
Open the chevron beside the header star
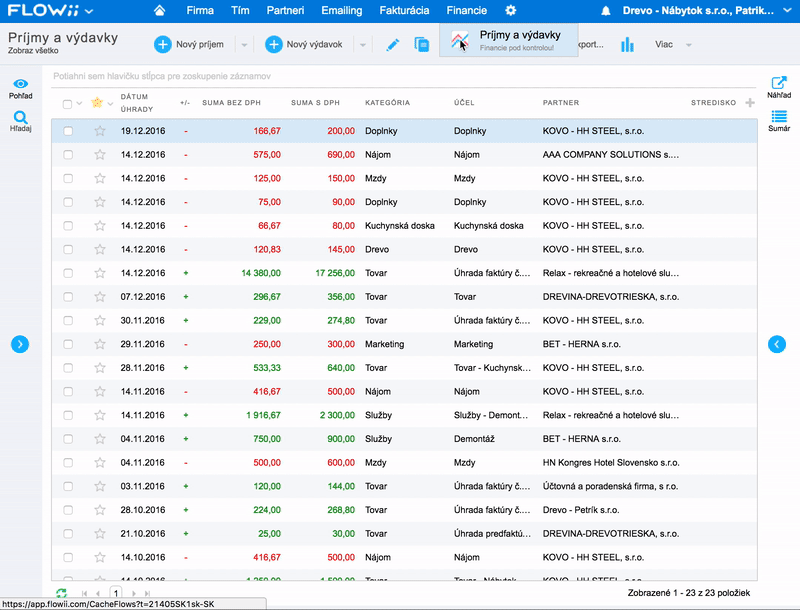tap(110, 103)
